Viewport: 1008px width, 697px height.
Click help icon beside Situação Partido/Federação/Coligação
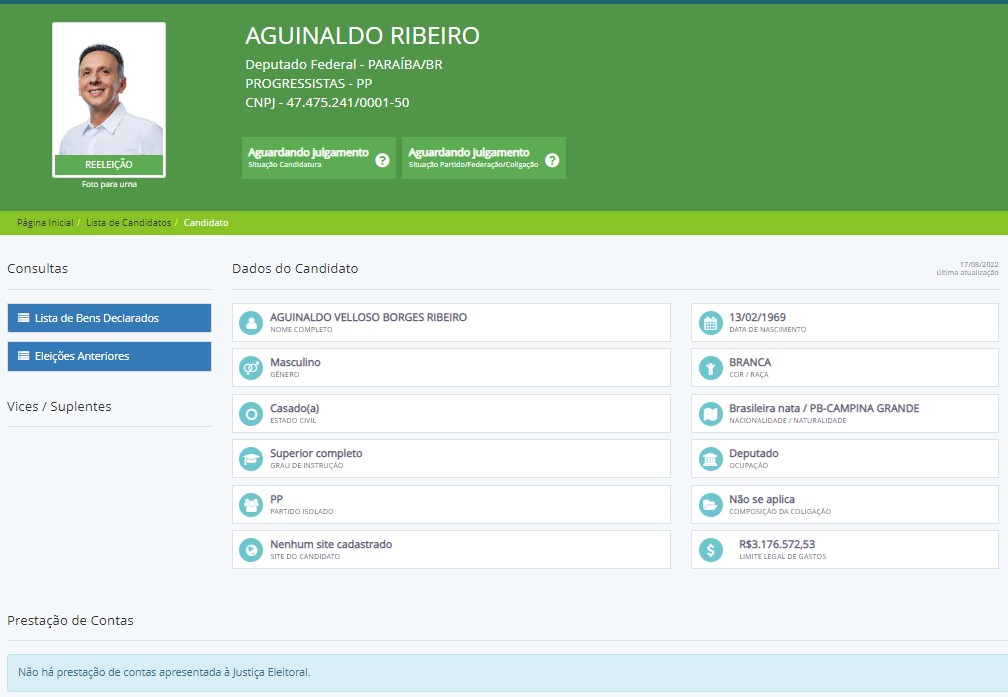click(551, 159)
